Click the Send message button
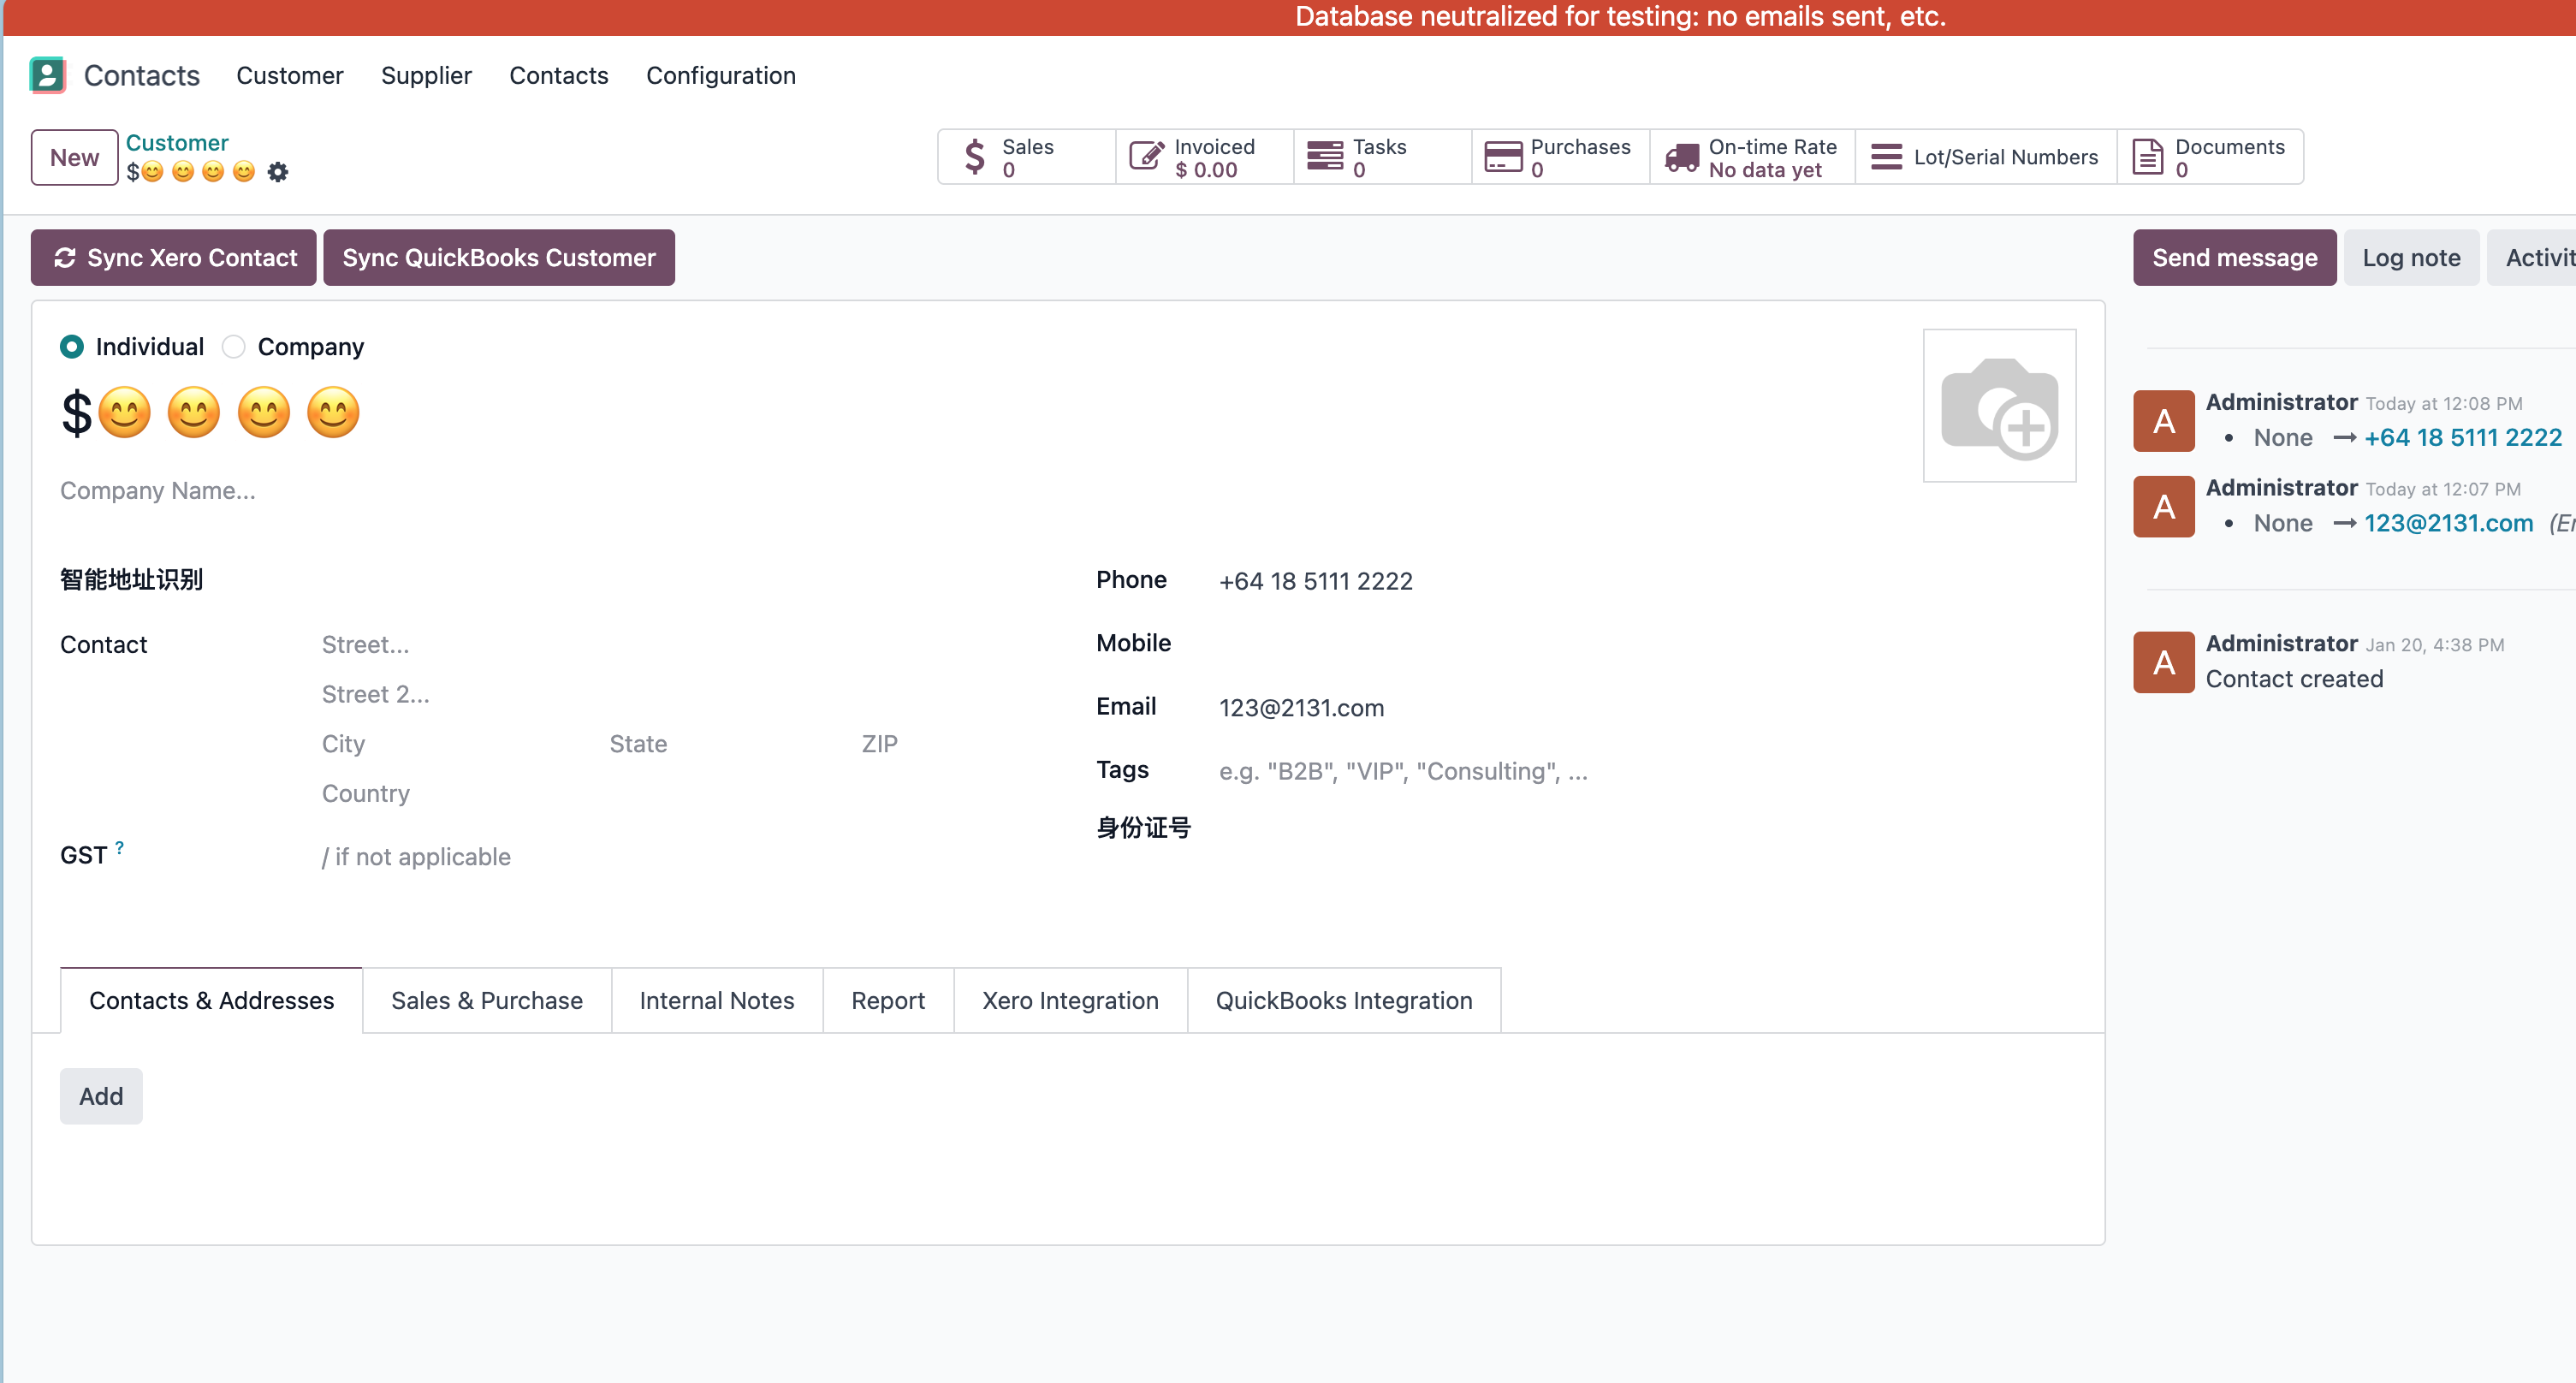 2234,258
